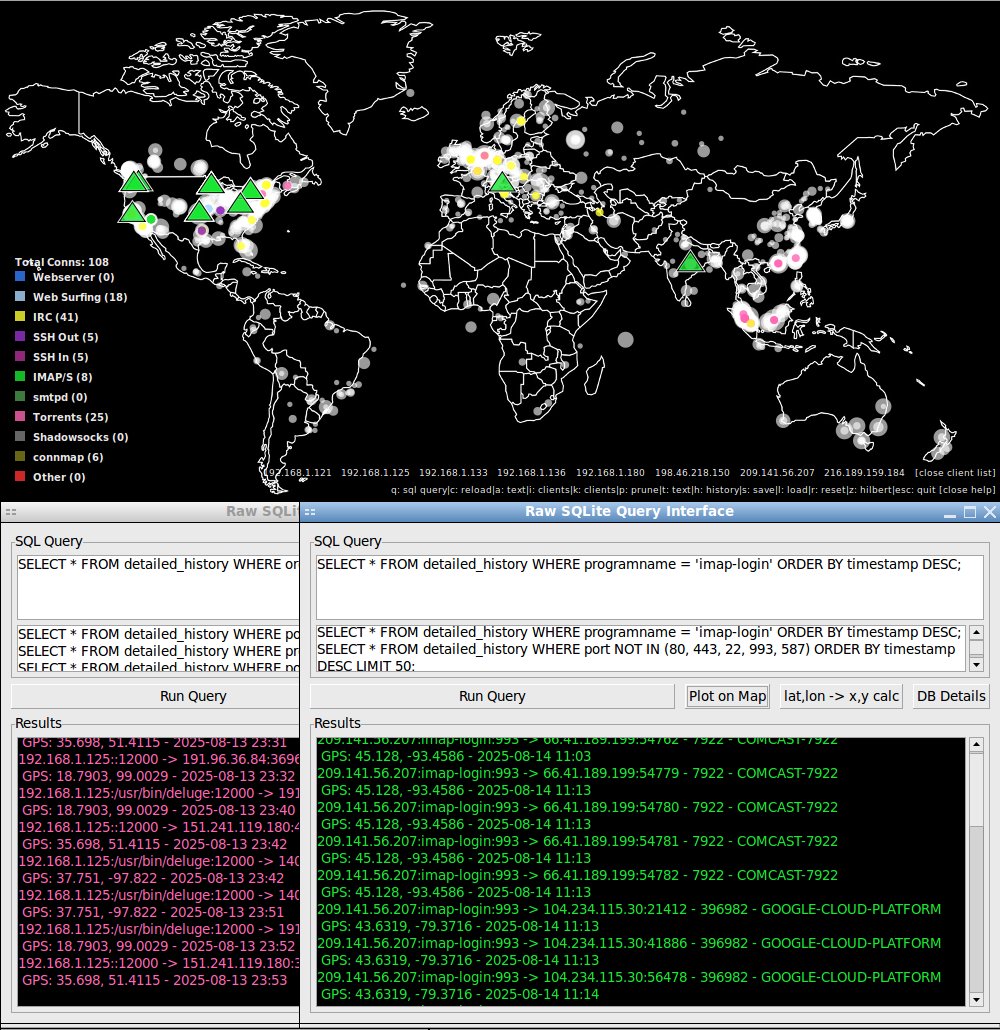Screen dimensions: 1000x1030
Task: Select first history query in the back window
Action: [x=158, y=635]
